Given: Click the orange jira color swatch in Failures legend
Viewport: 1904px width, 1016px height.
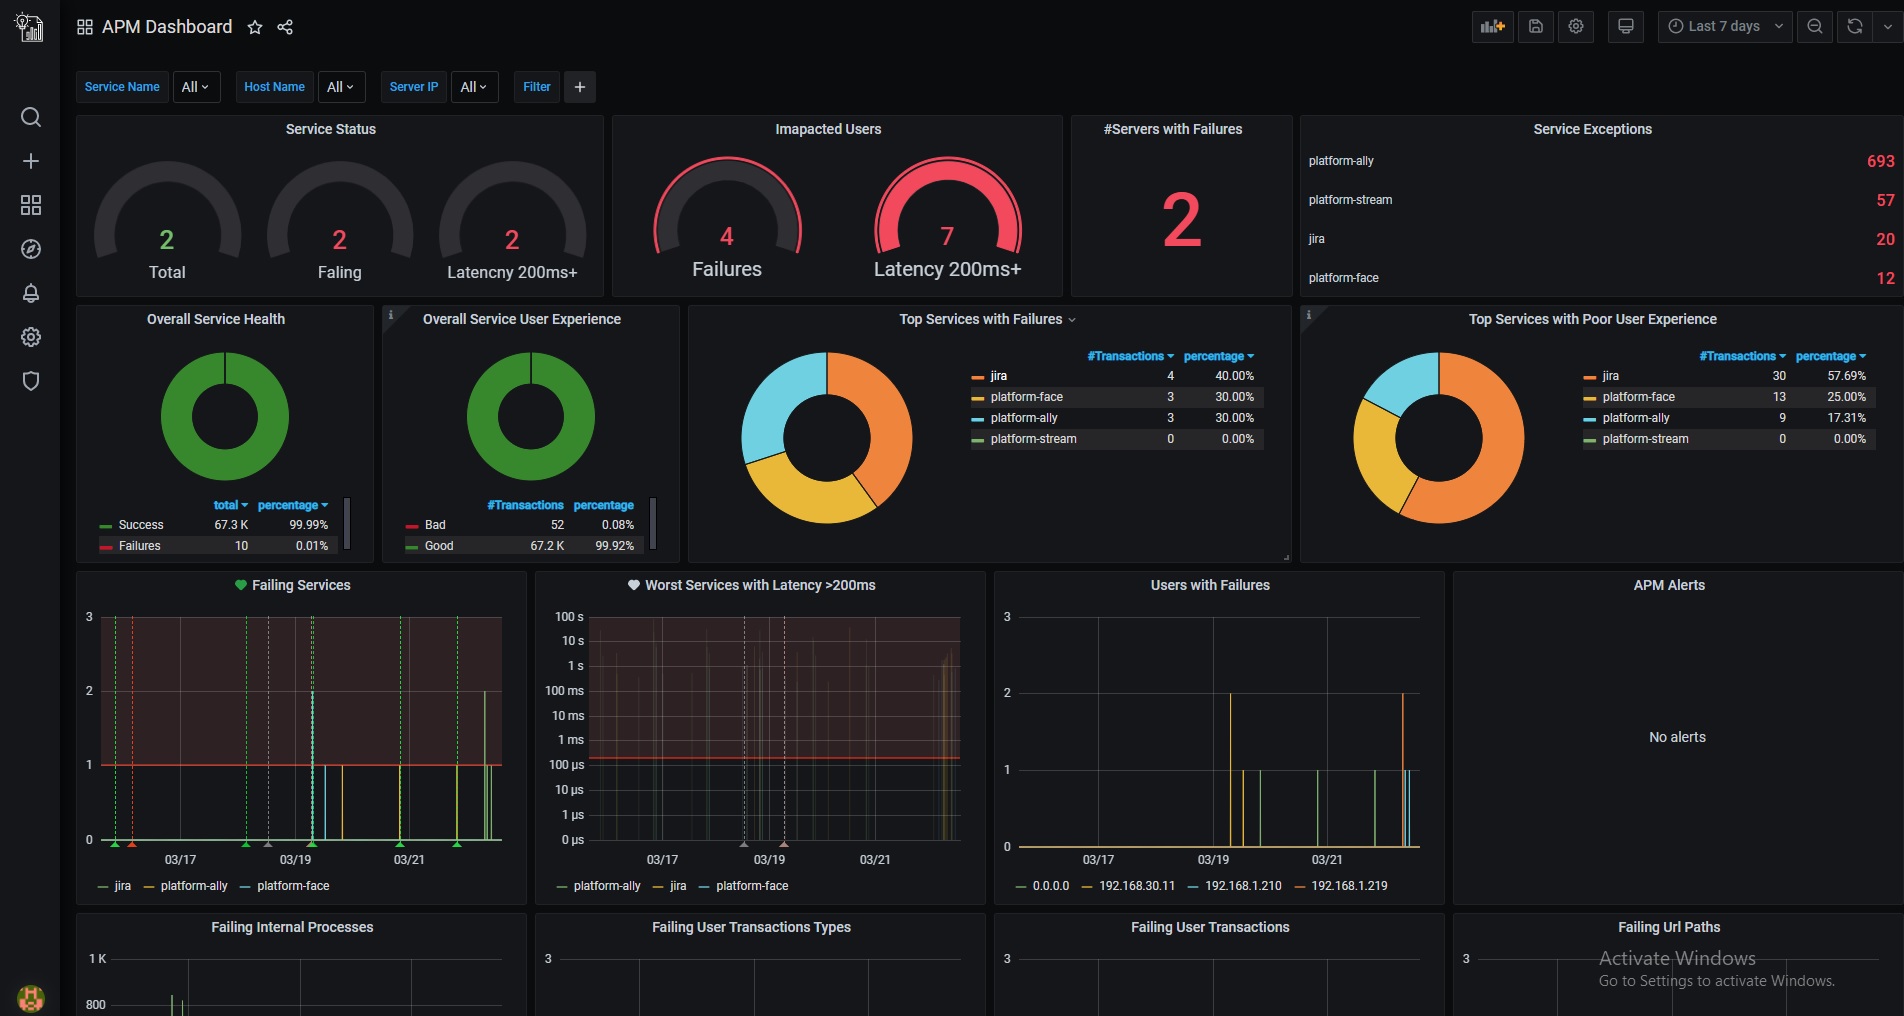Looking at the screenshot, I should [x=978, y=377].
